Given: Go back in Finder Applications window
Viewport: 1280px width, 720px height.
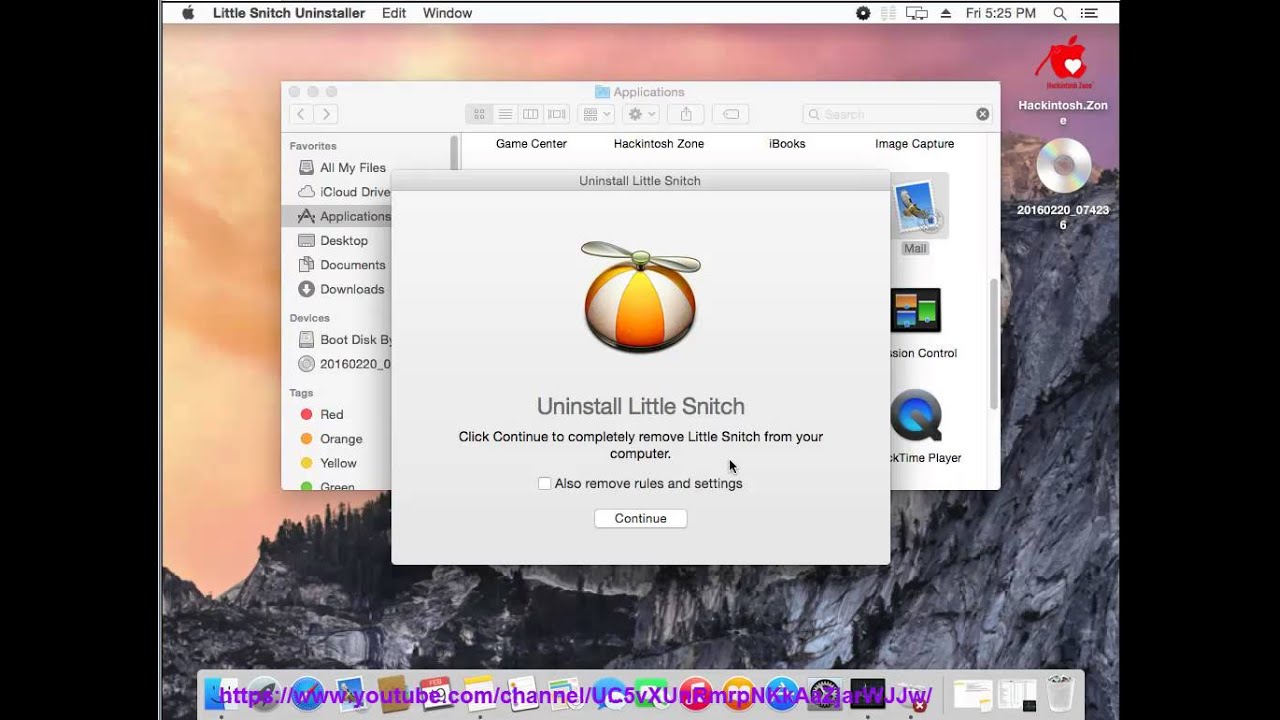Looking at the screenshot, I should point(301,114).
